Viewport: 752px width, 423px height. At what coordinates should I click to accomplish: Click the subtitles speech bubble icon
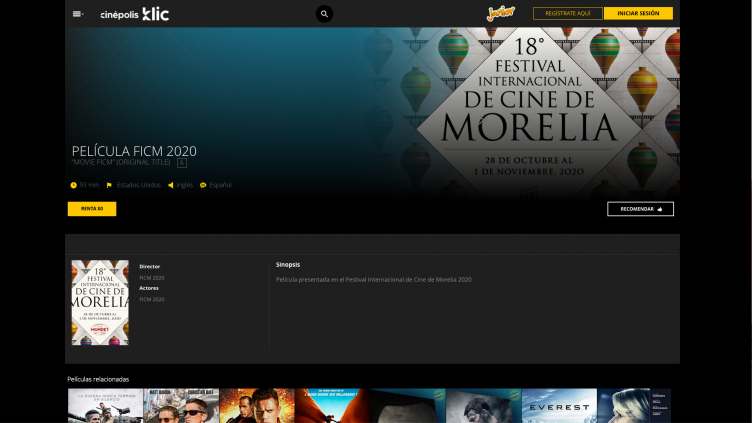(203, 185)
